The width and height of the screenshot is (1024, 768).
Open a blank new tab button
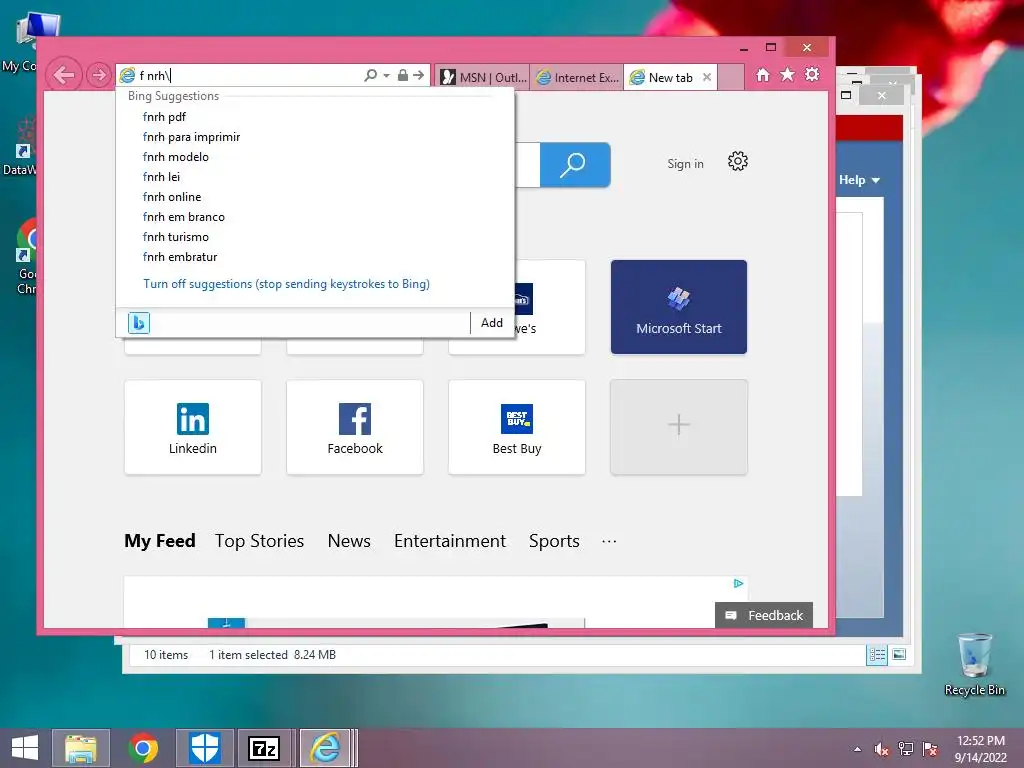click(x=731, y=77)
